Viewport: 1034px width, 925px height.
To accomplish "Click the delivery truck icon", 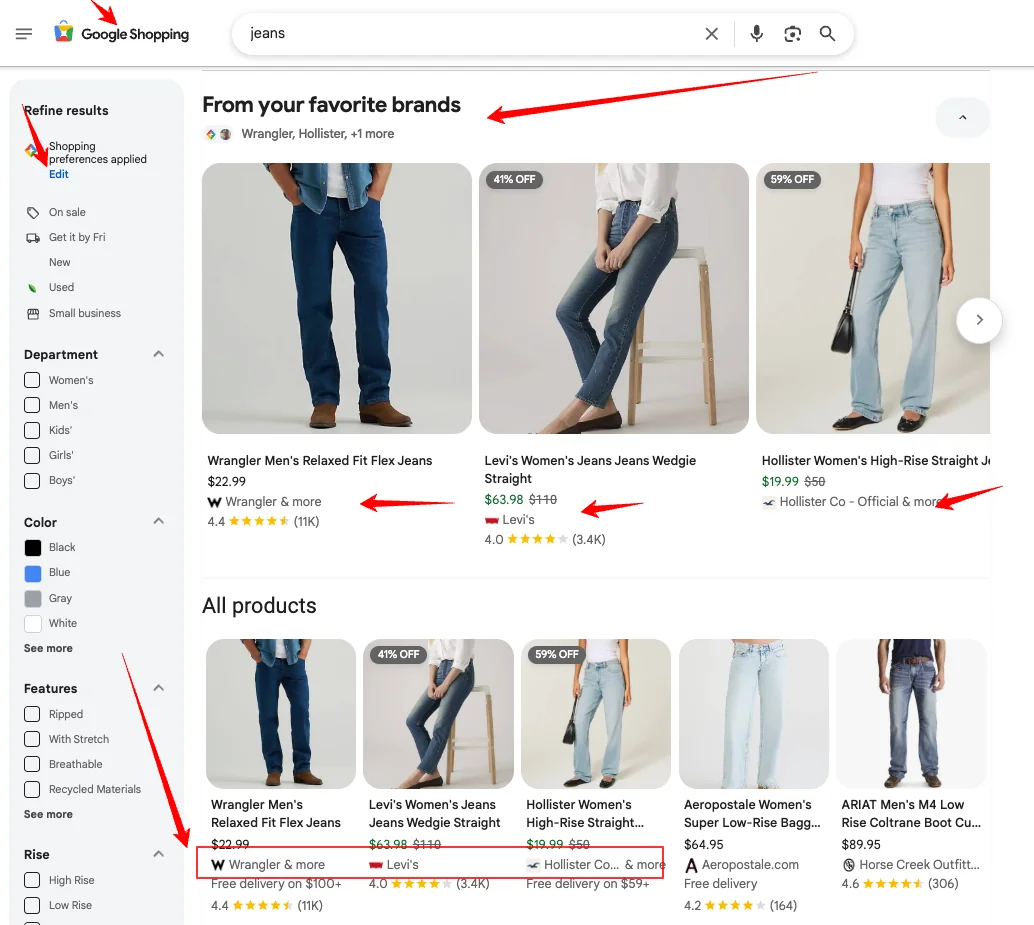I will pyautogui.click(x=32, y=237).
